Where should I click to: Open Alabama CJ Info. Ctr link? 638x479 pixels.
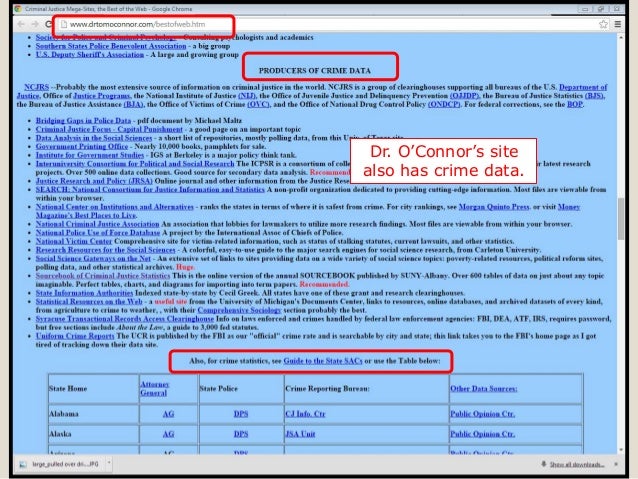click(305, 414)
